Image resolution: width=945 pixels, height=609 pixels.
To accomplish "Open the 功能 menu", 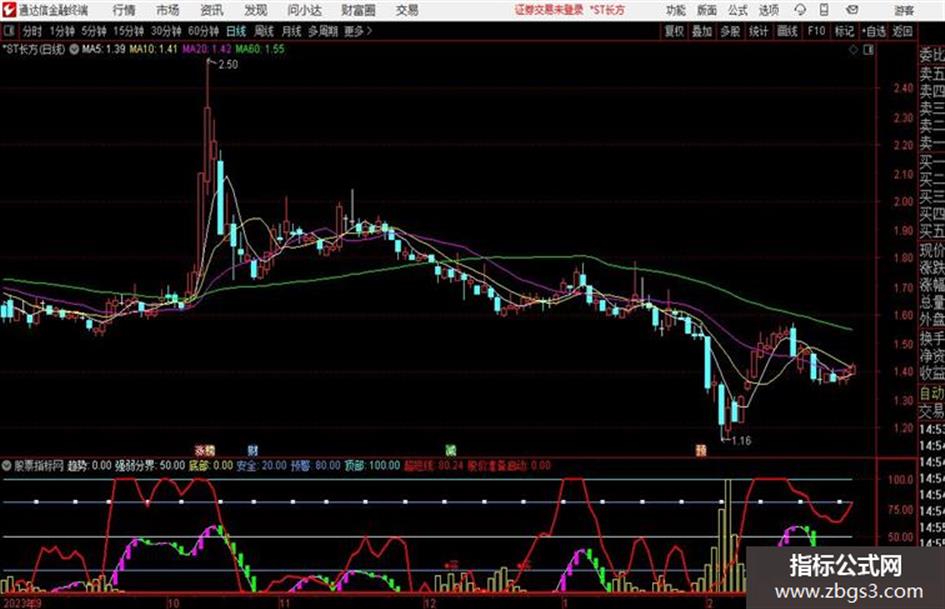I will point(676,10).
